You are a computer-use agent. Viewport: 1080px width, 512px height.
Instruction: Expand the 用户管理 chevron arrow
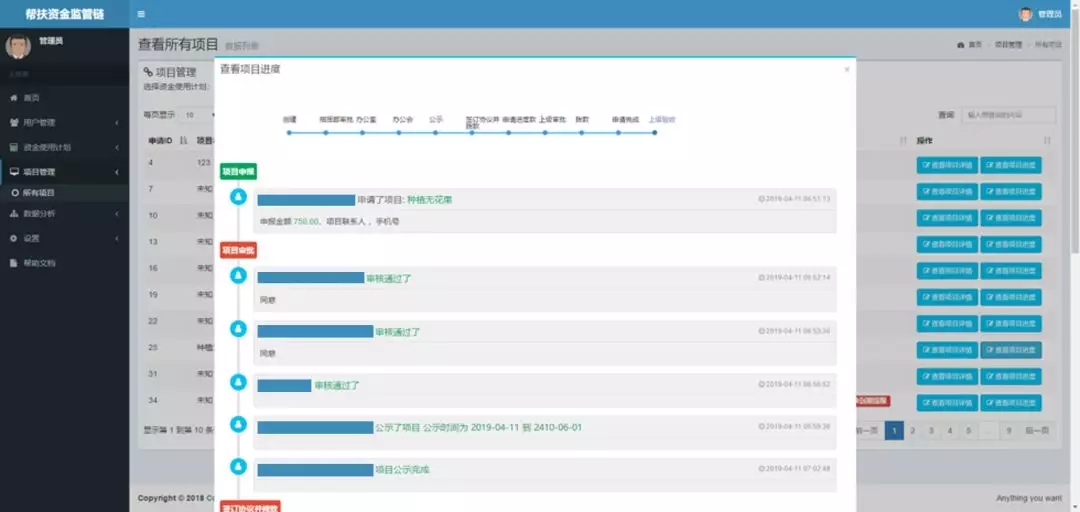tap(117, 123)
